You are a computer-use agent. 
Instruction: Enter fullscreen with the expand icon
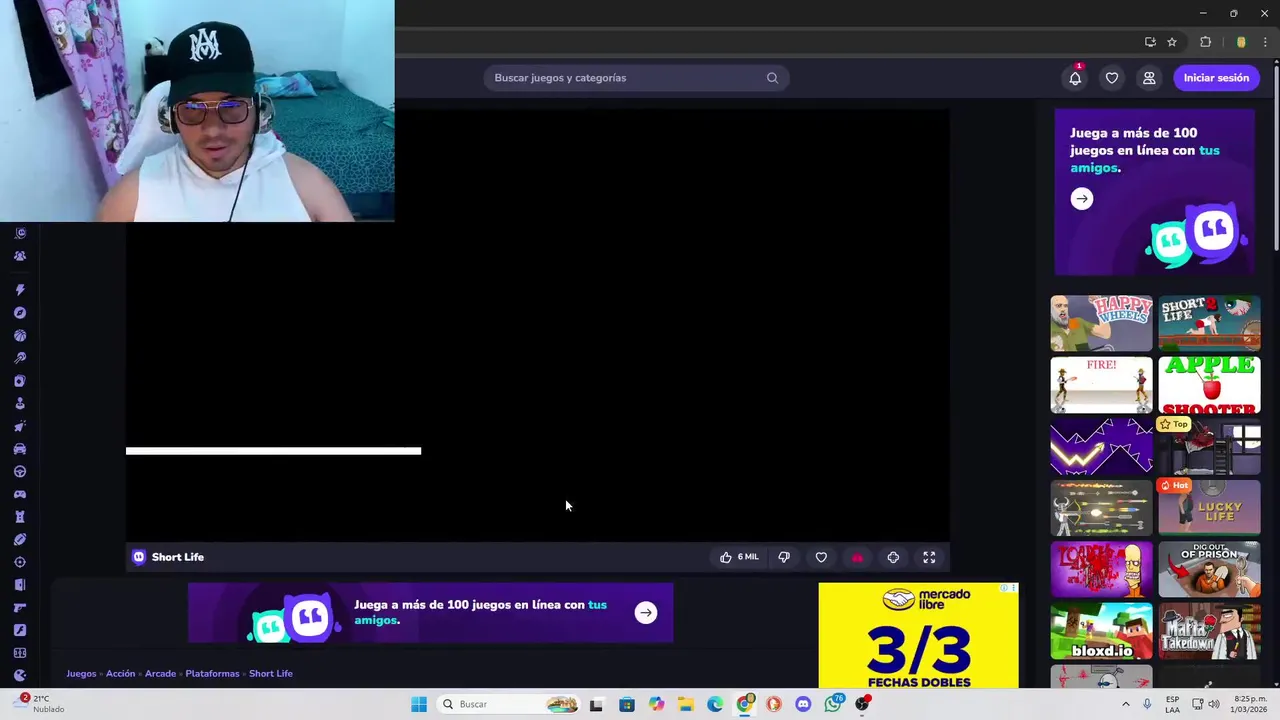pyautogui.click(x=929, y=557)
